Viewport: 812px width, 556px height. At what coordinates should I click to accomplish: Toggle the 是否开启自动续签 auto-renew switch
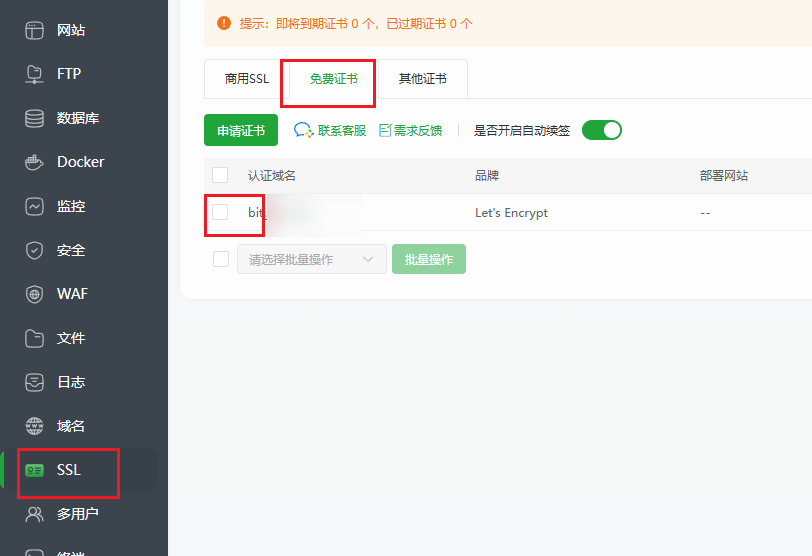pos(601,130)
